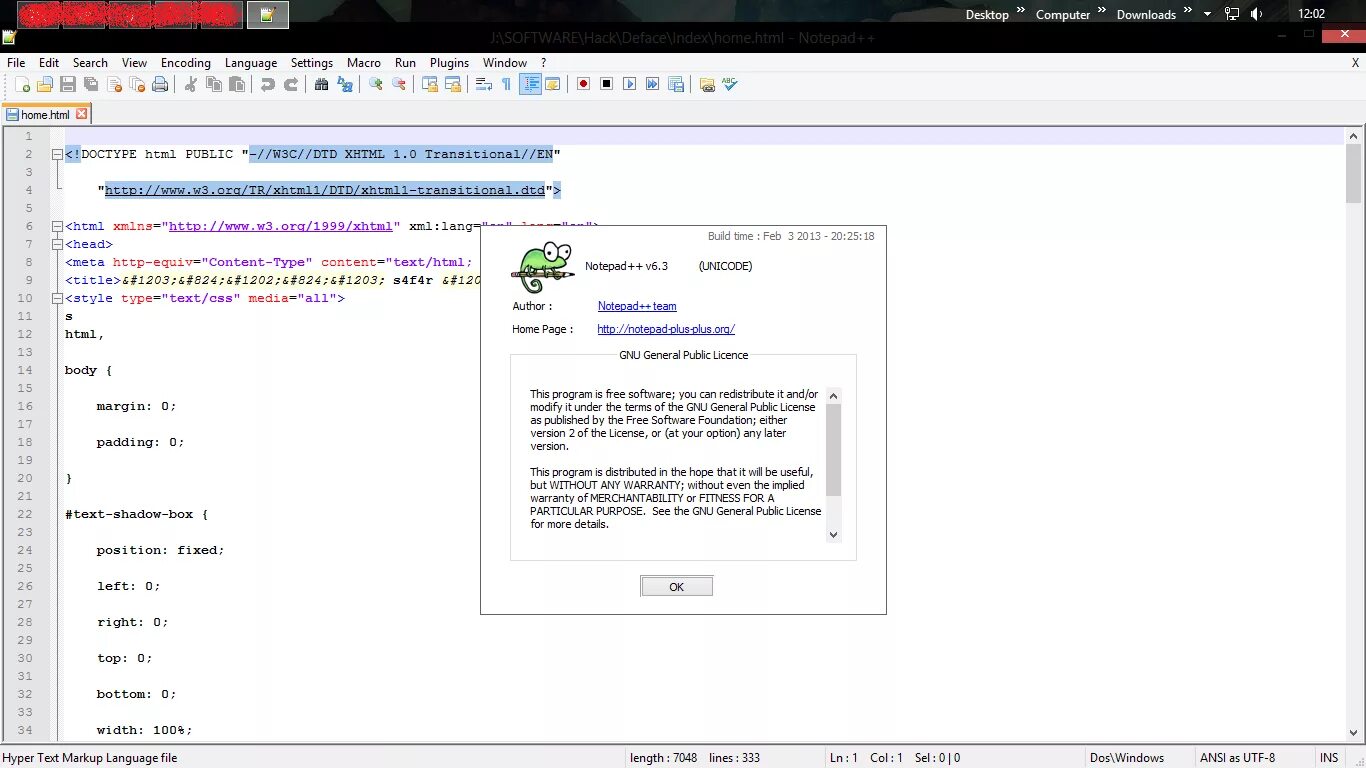Viewport: 1366px width, 768px height.
Task: Click the network icon in system tray
Action: tap(1232, 14)
